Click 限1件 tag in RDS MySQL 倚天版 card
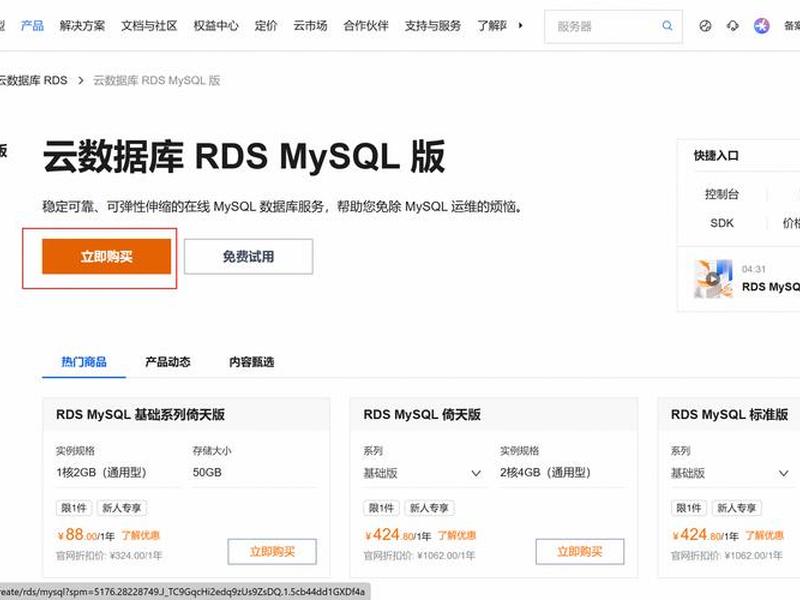 381,508
